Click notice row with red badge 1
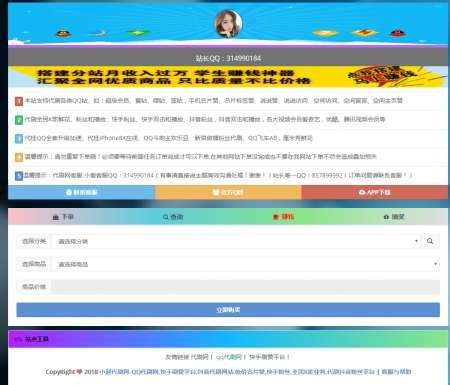 tap(228, 101)
